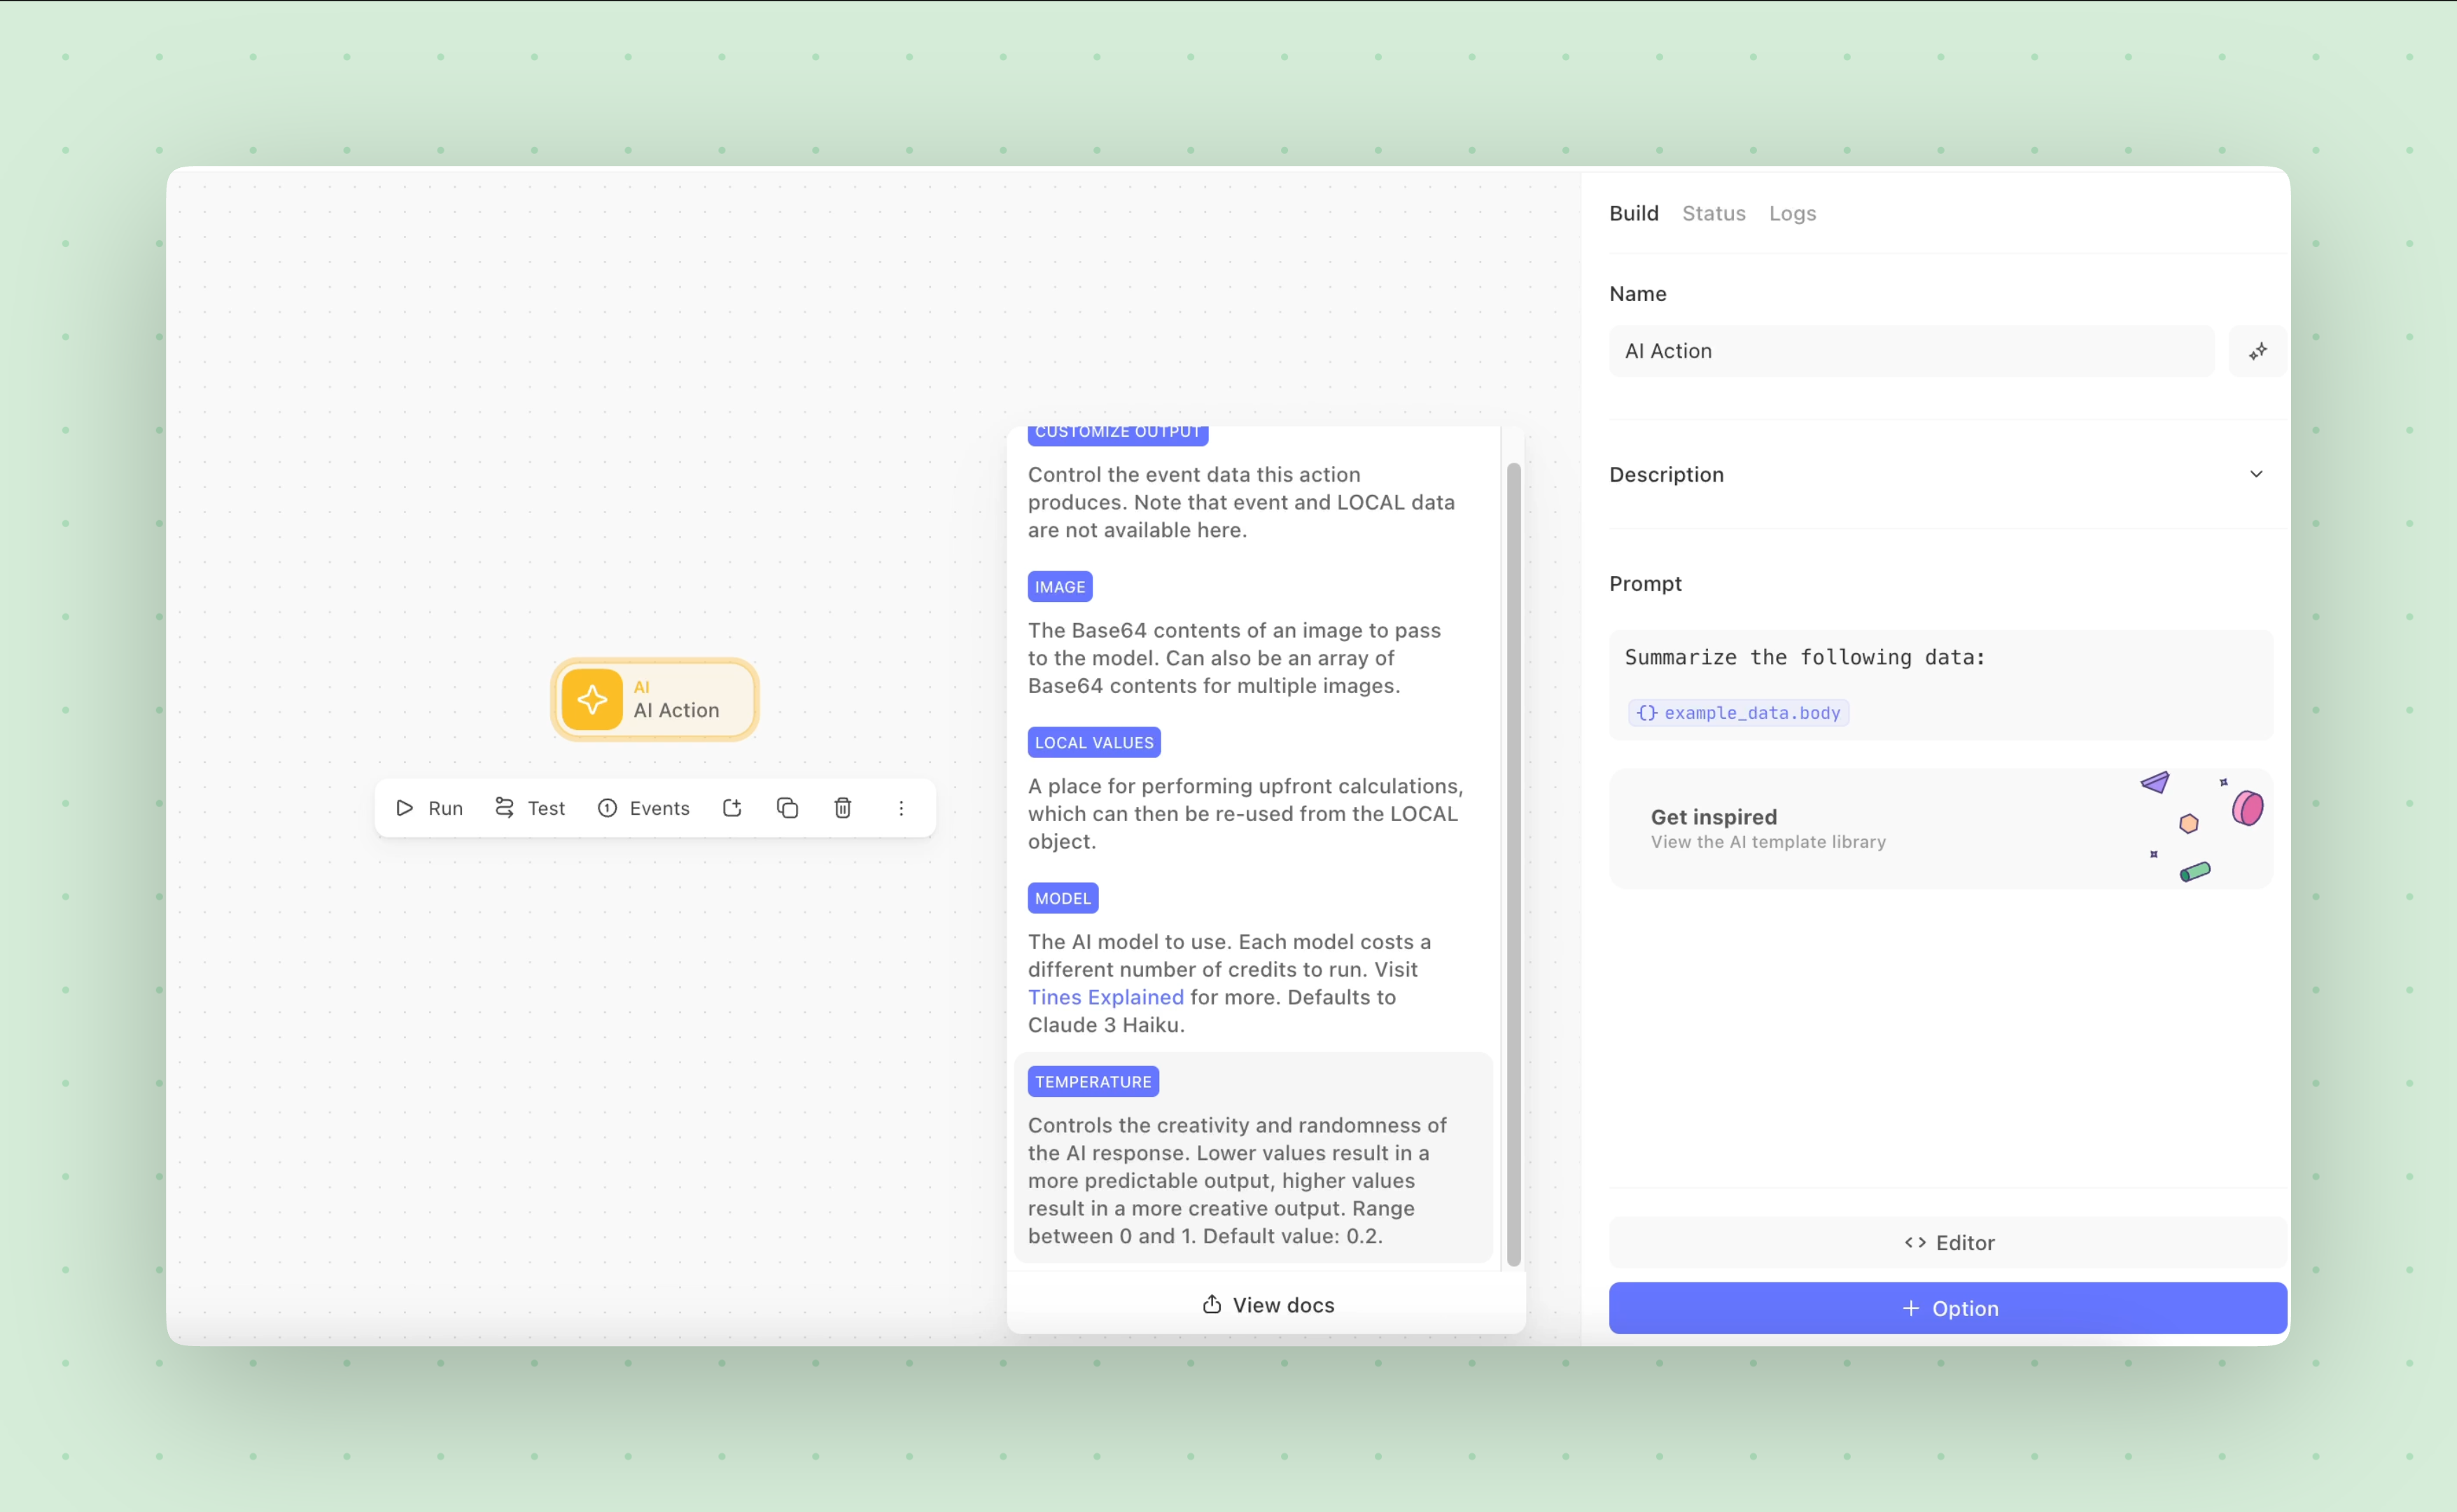Select the TEMPERATURE option
This screenshot has width=2457, height=1512.
coord(1253,1158)
